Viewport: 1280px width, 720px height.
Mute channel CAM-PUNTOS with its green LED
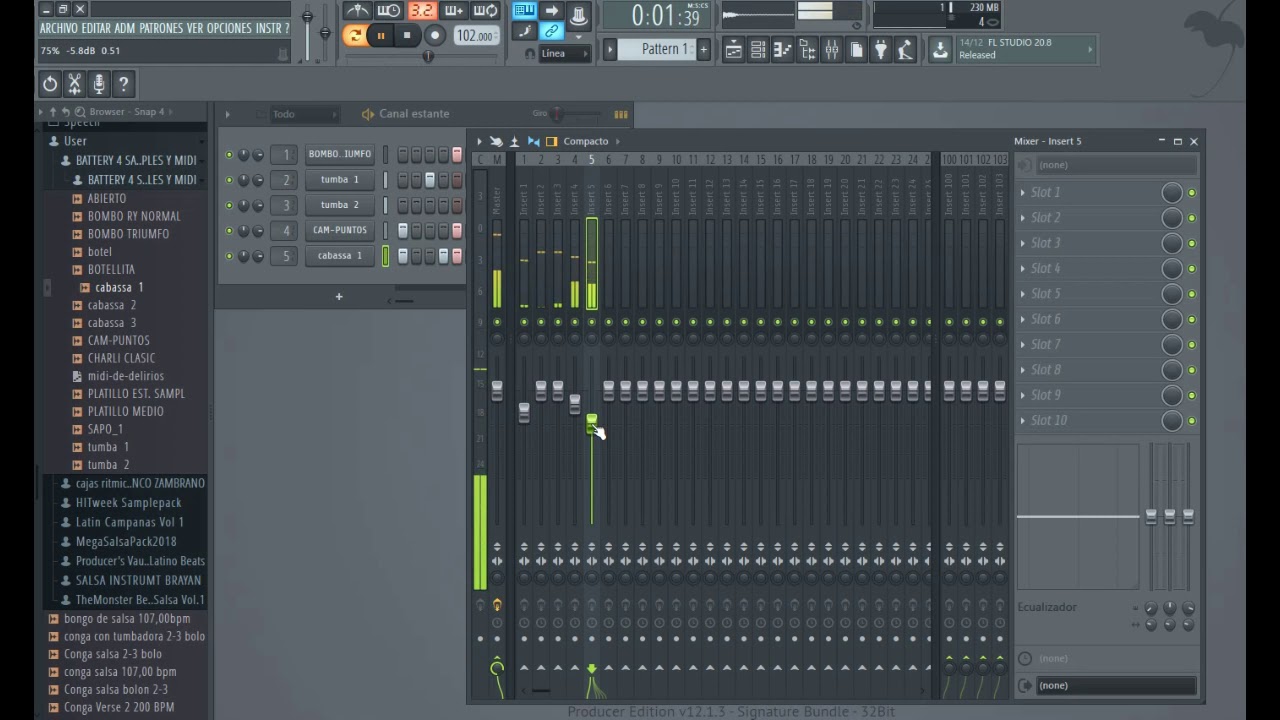click(x=229, y=231)
